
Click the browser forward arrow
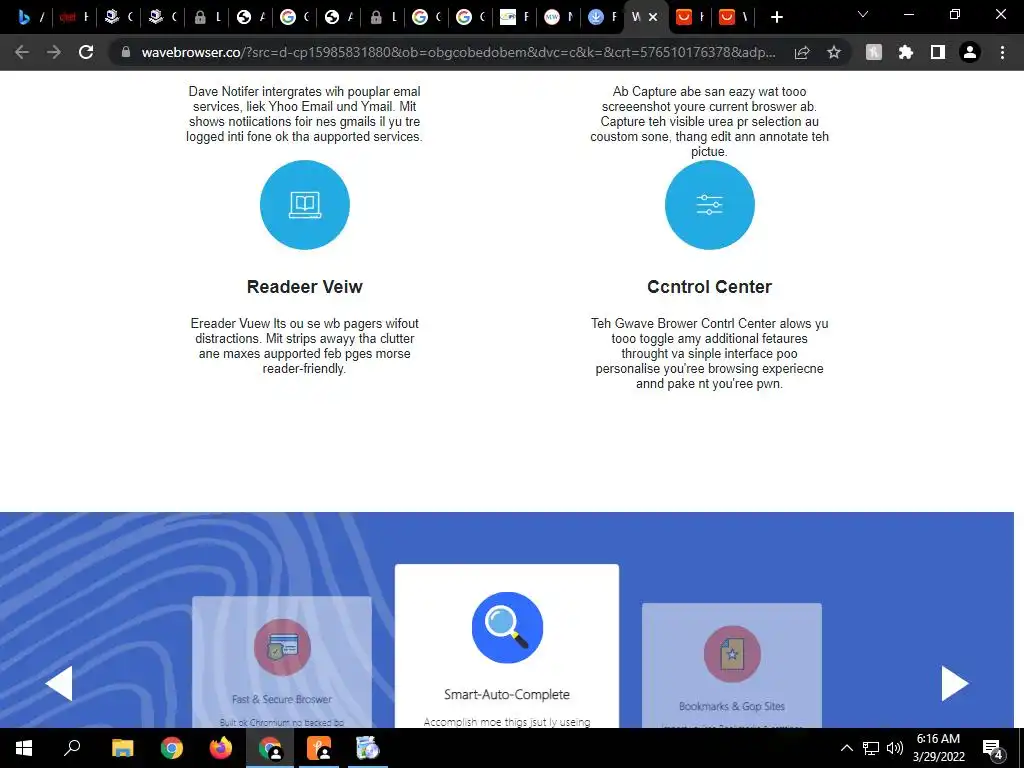(54, 52)
